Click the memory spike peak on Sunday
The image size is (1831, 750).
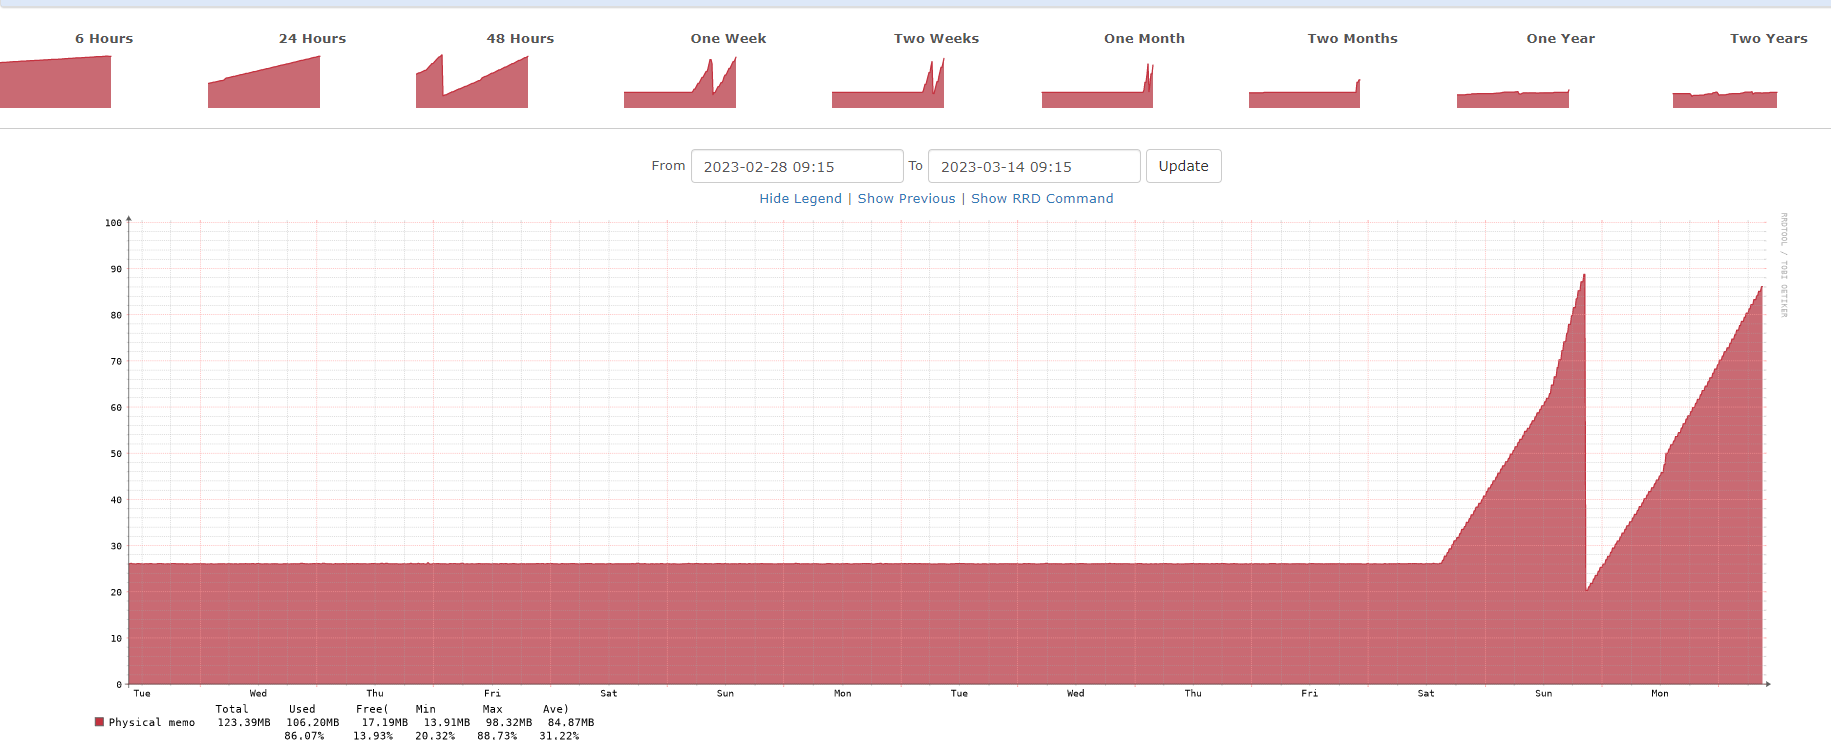(x=1584, y=276)
